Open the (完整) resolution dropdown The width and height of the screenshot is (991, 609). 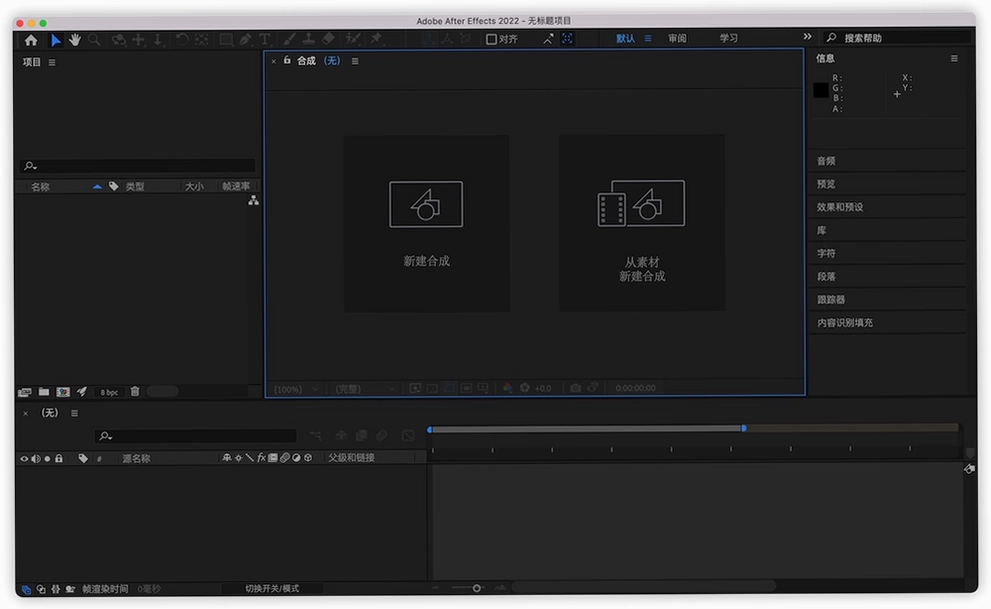click(365, 389)
